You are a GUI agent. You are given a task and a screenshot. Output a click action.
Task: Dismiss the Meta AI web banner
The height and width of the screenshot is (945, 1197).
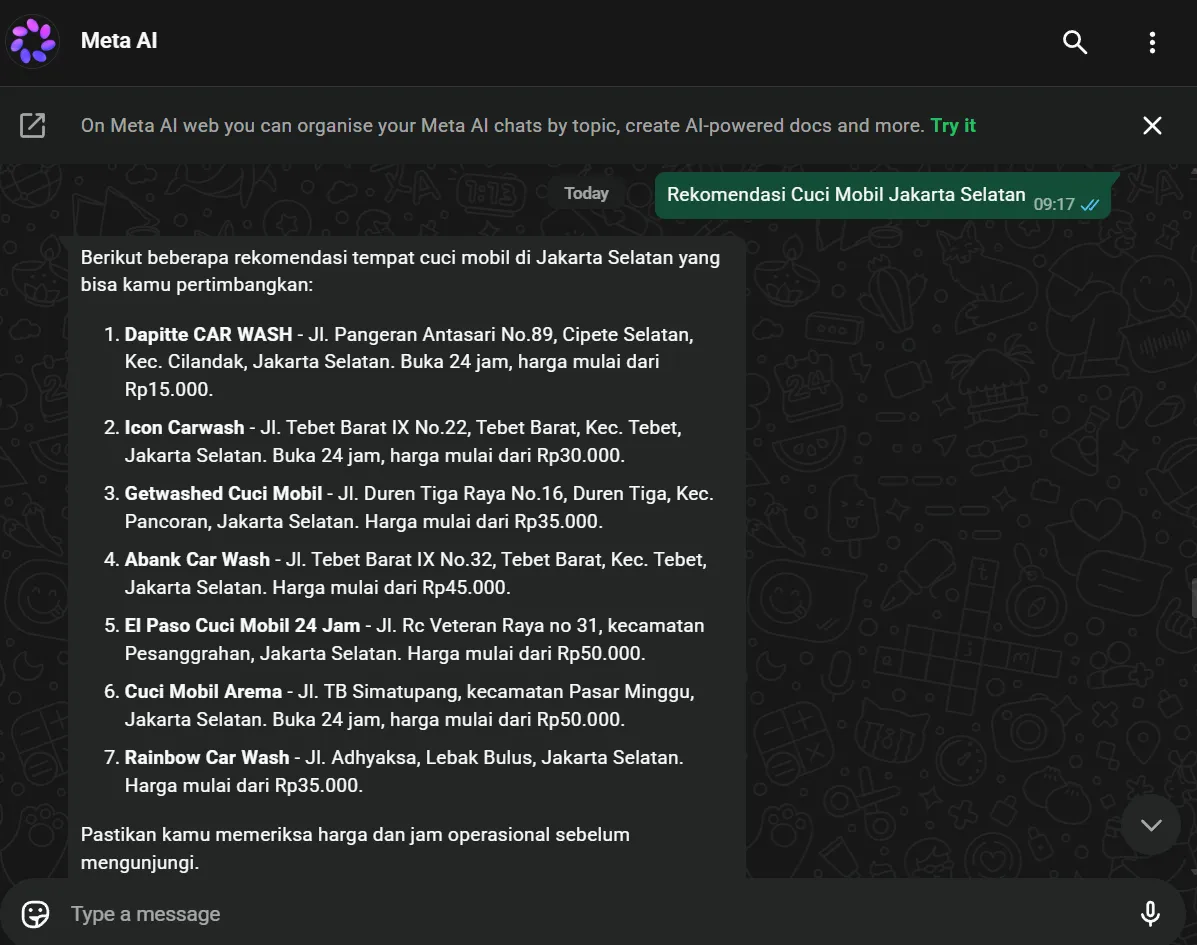coord(1152,125)
